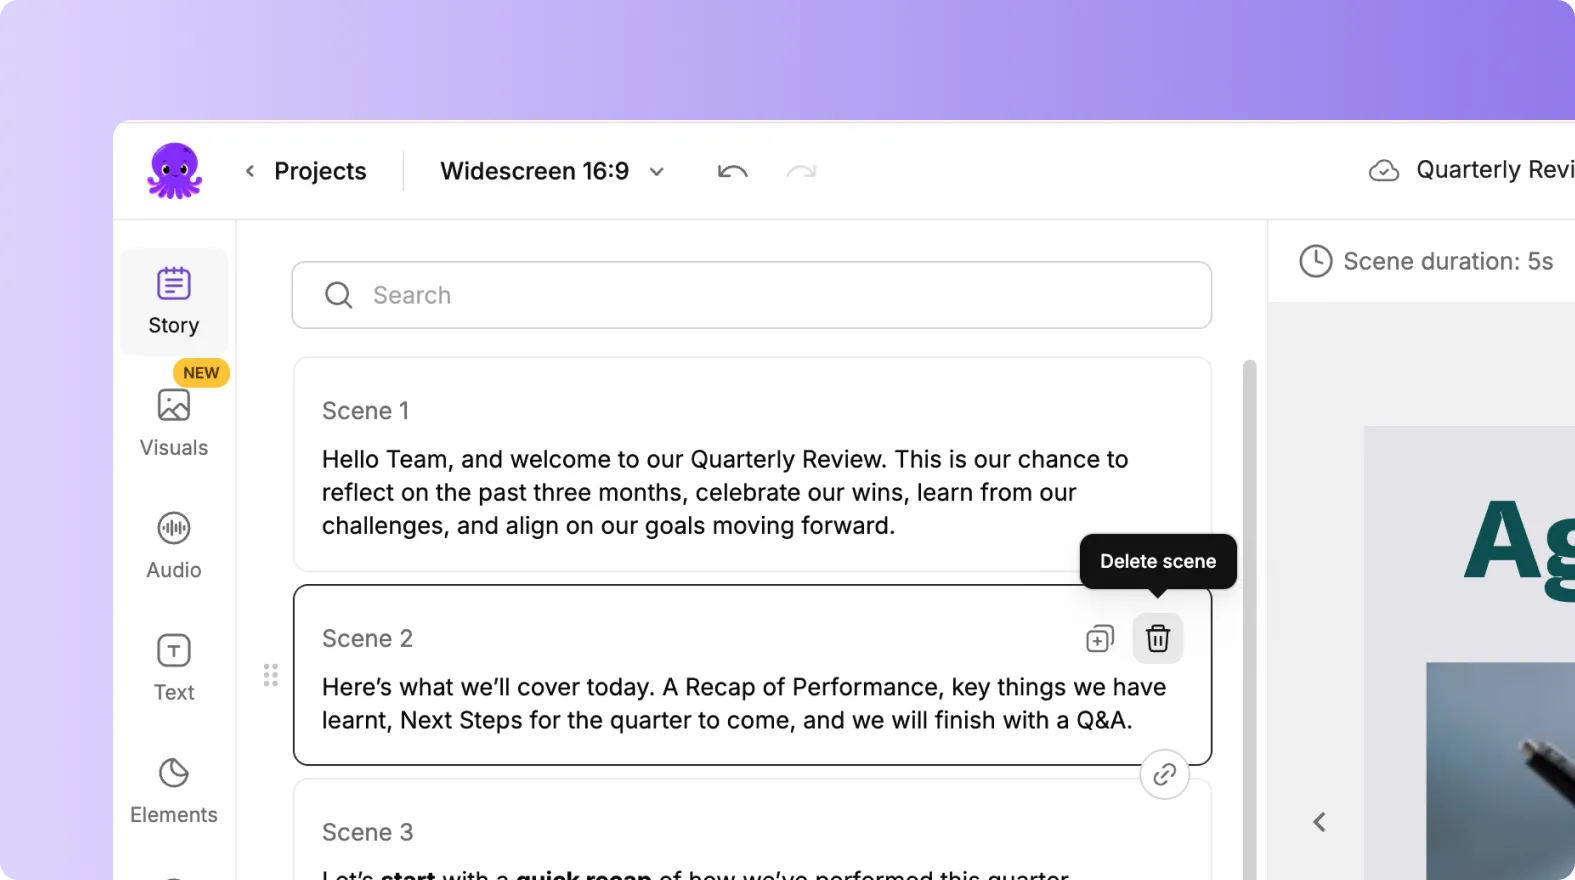1575x880 pixels.
Task: Click the scene Search field
Action: [x=752, y=295]
